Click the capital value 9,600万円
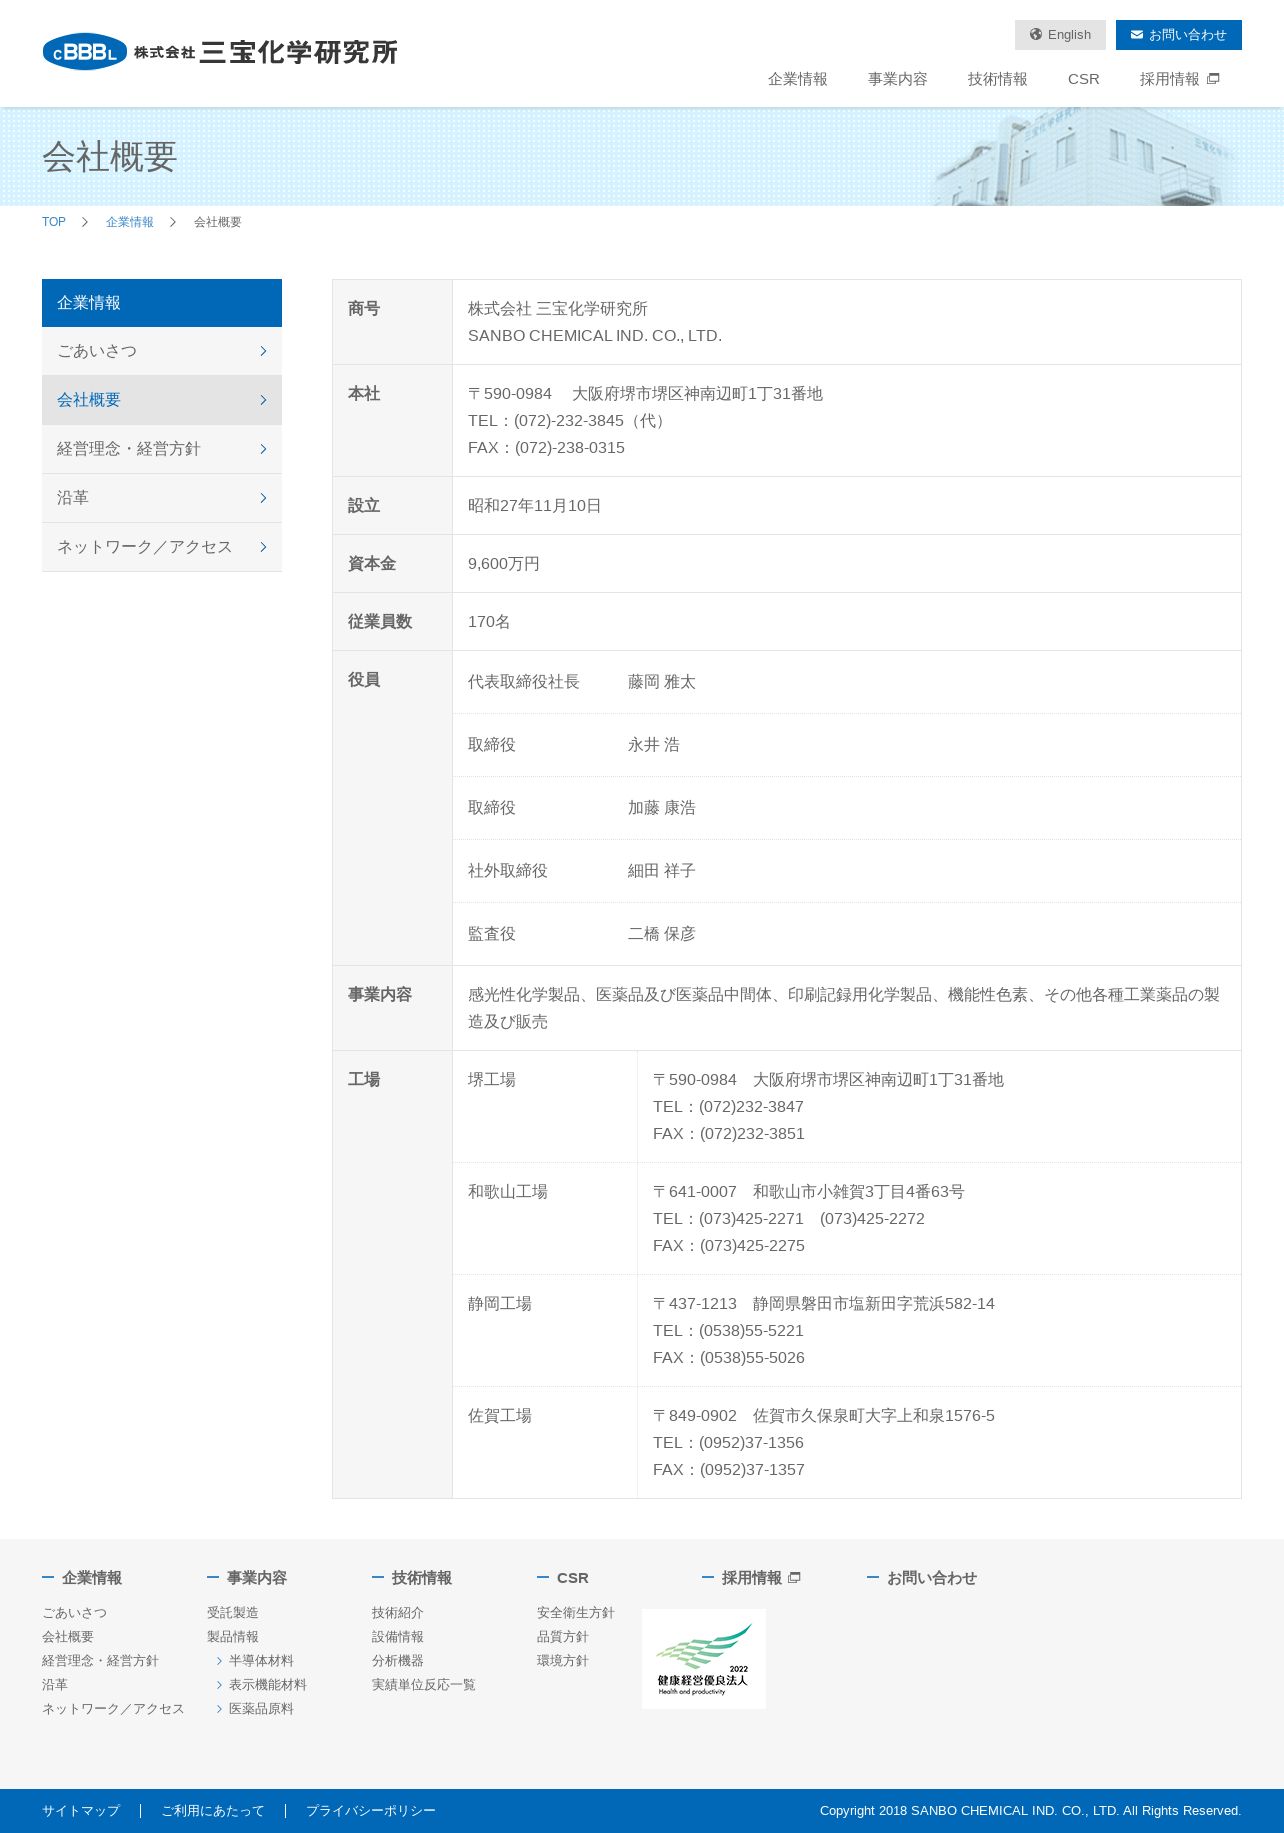 [504, 564]
